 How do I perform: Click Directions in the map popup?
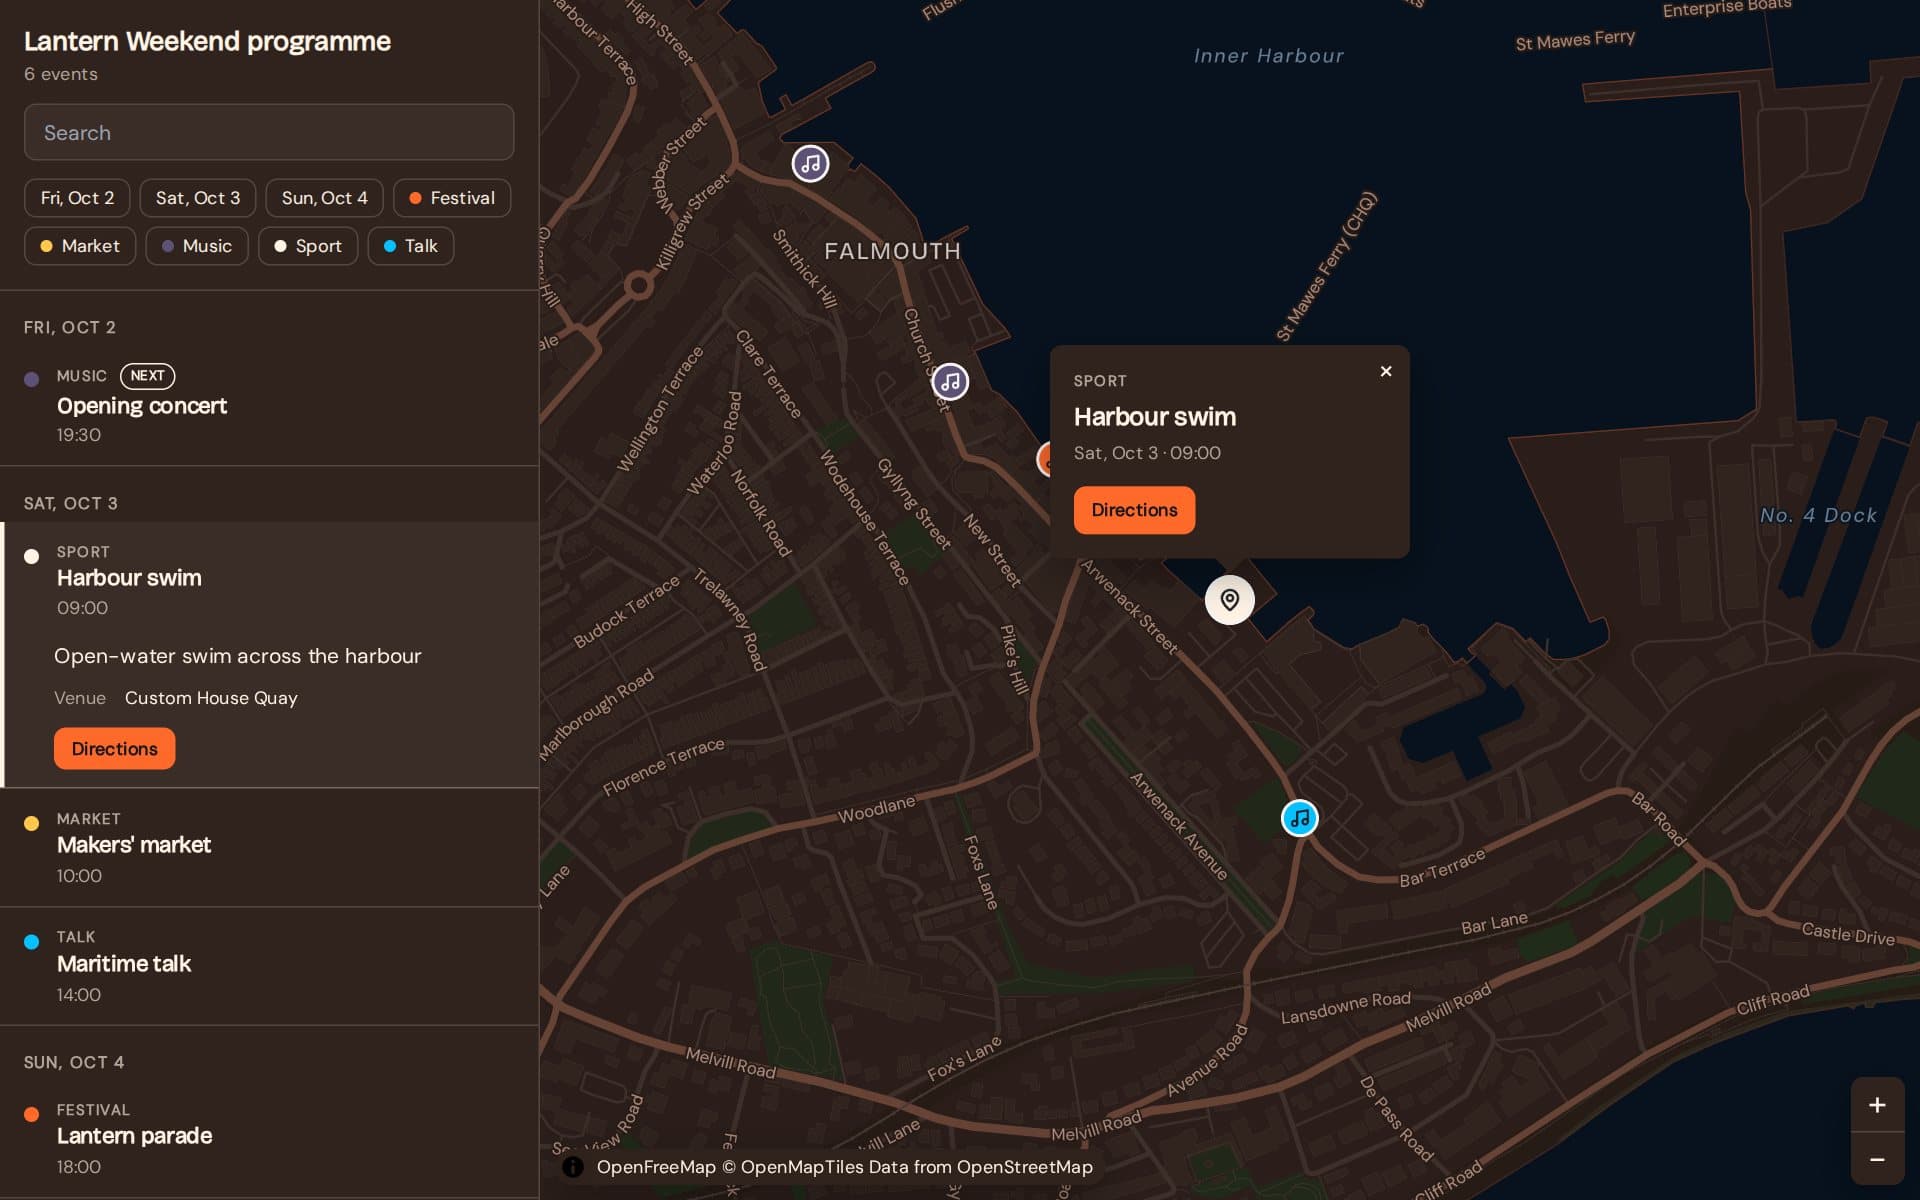pos(1134,510)
